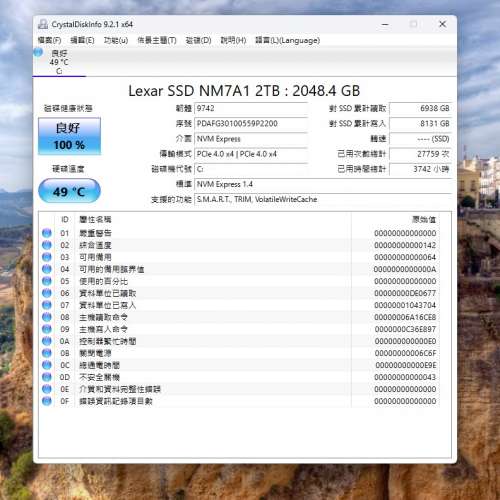Click the 49 °C temperature button

pyautogui.click(x=69, y=191)
